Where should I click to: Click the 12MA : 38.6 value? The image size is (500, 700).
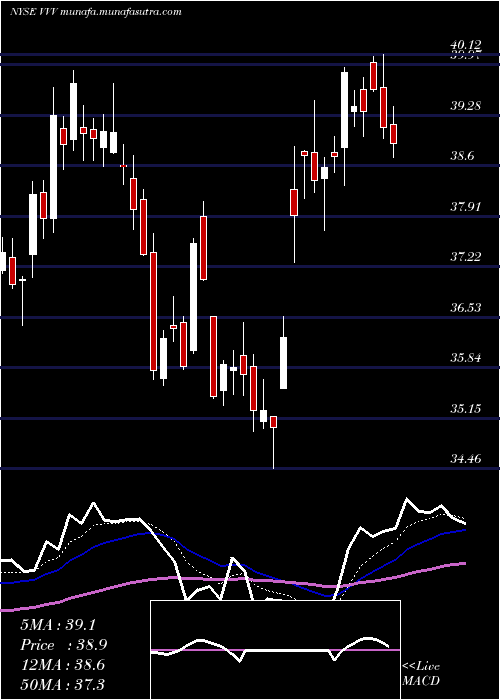[x=62, y=665]
